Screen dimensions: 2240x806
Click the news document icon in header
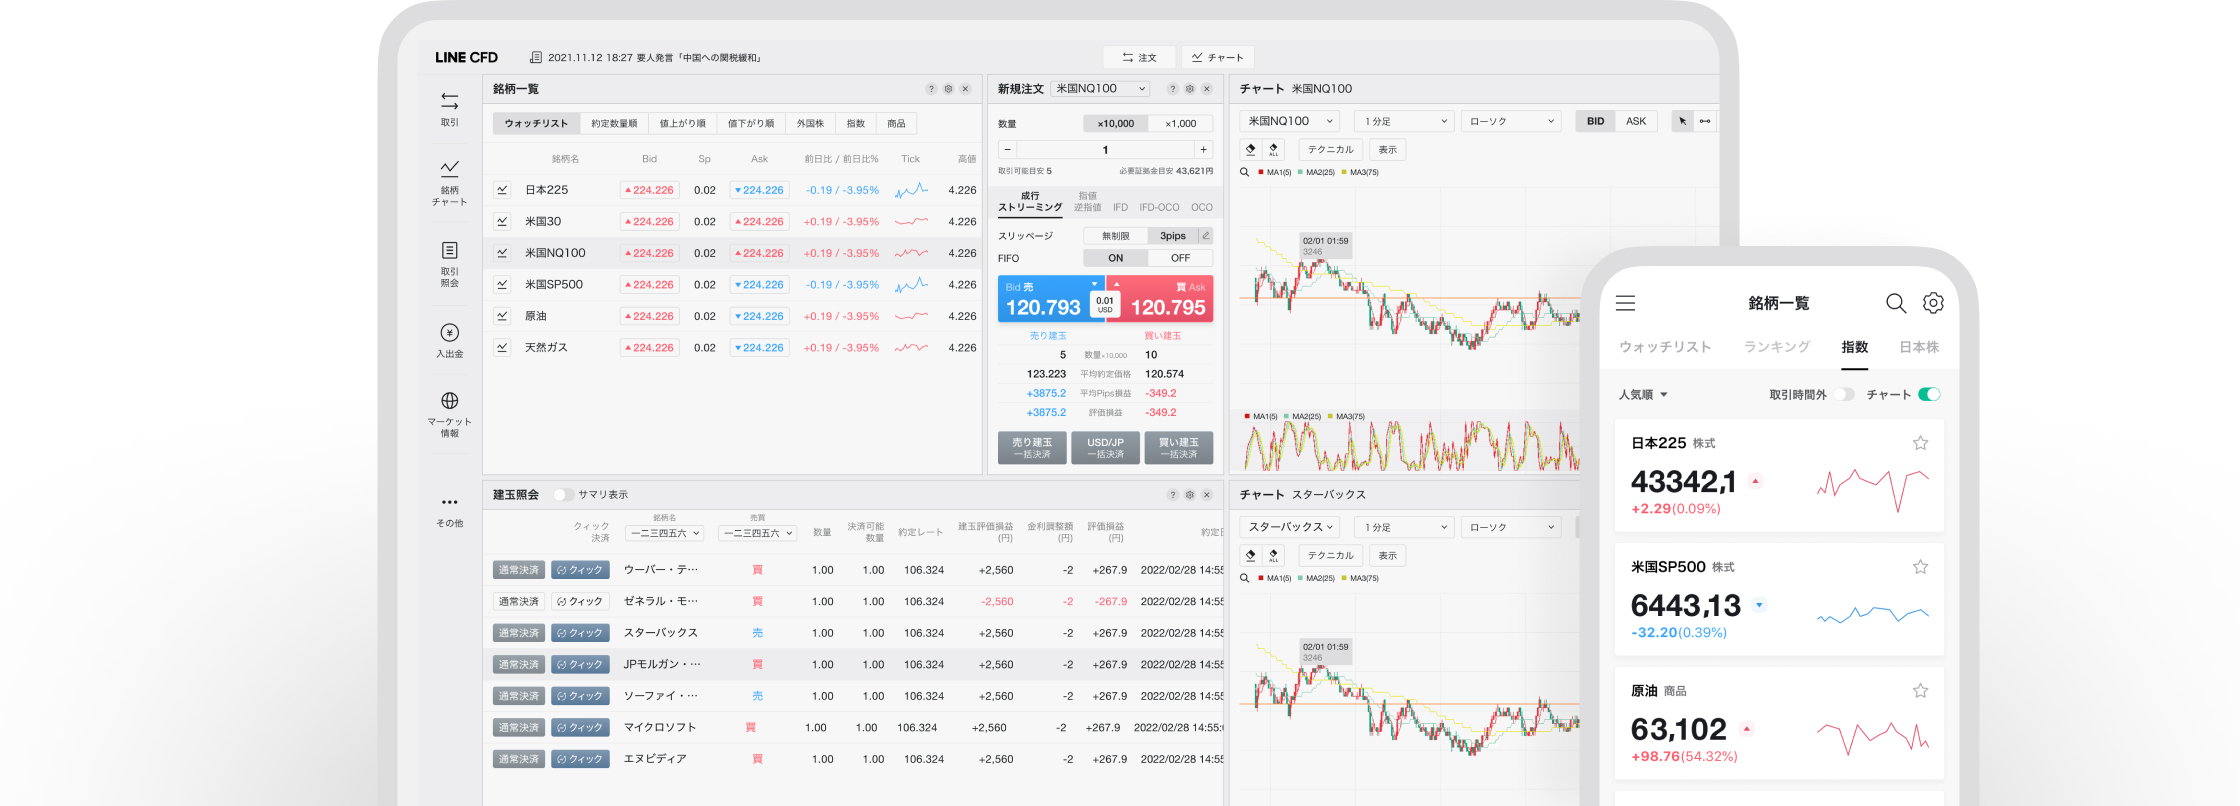click(536, 57)
